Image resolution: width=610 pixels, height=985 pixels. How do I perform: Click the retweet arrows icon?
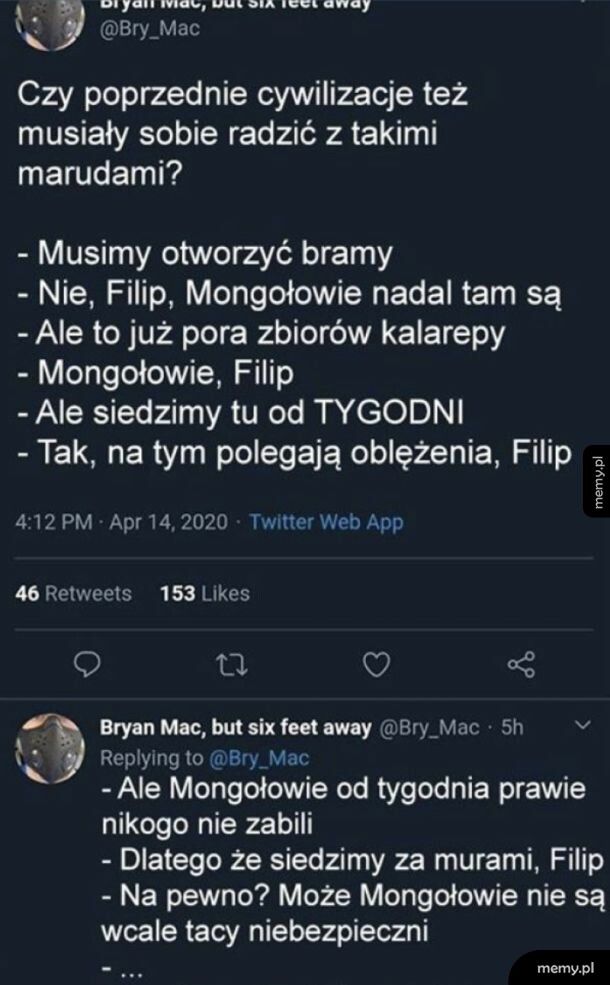pyautogui.click(x=232, y=664)
